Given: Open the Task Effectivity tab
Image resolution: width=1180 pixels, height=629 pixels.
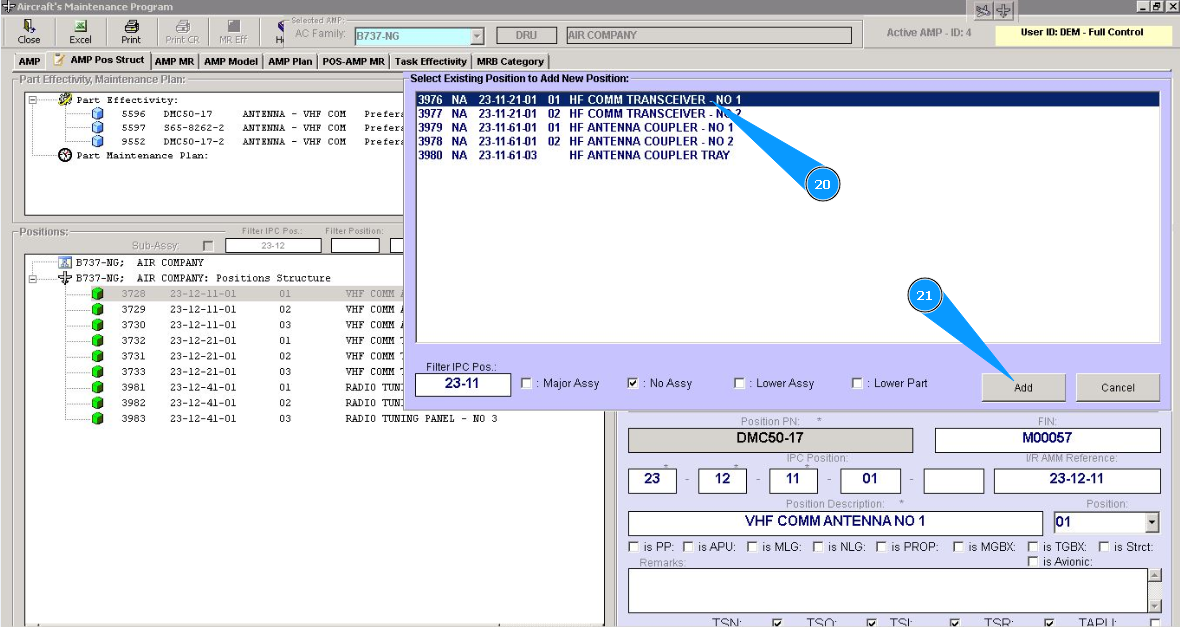Looking at the screenshot, I should pos(430,62).
